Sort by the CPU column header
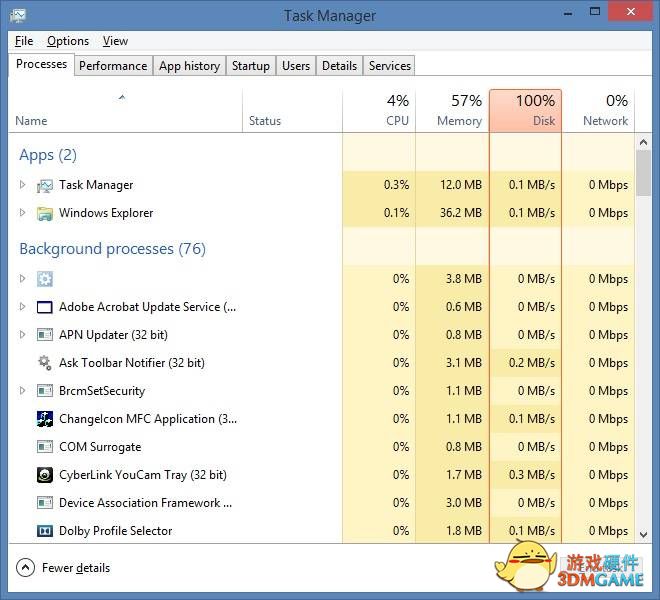 click(379, 111)
